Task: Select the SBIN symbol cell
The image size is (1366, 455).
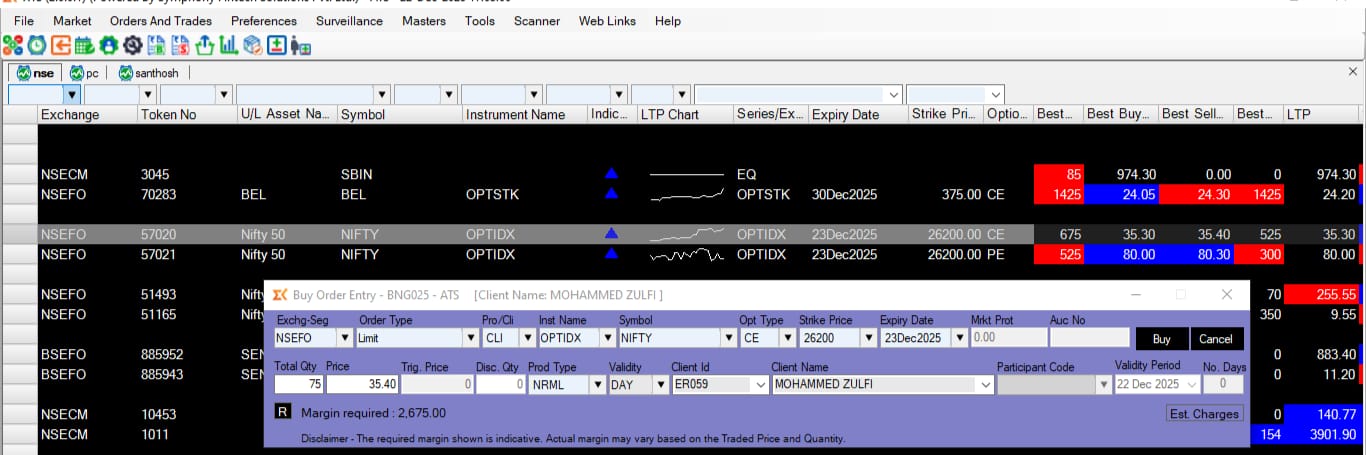Action: pos(400,174)
